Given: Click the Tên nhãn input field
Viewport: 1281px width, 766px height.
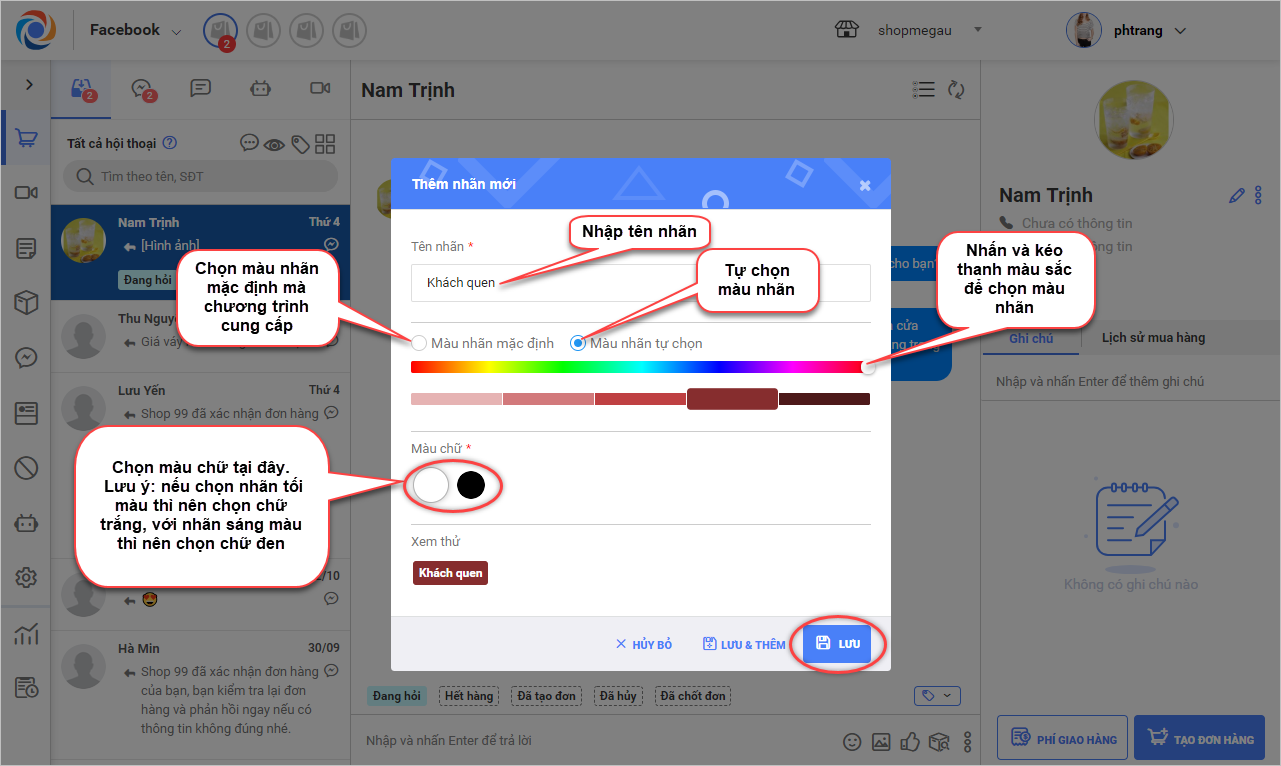Looking at the screenshot, I should click(x=640, y=283).
